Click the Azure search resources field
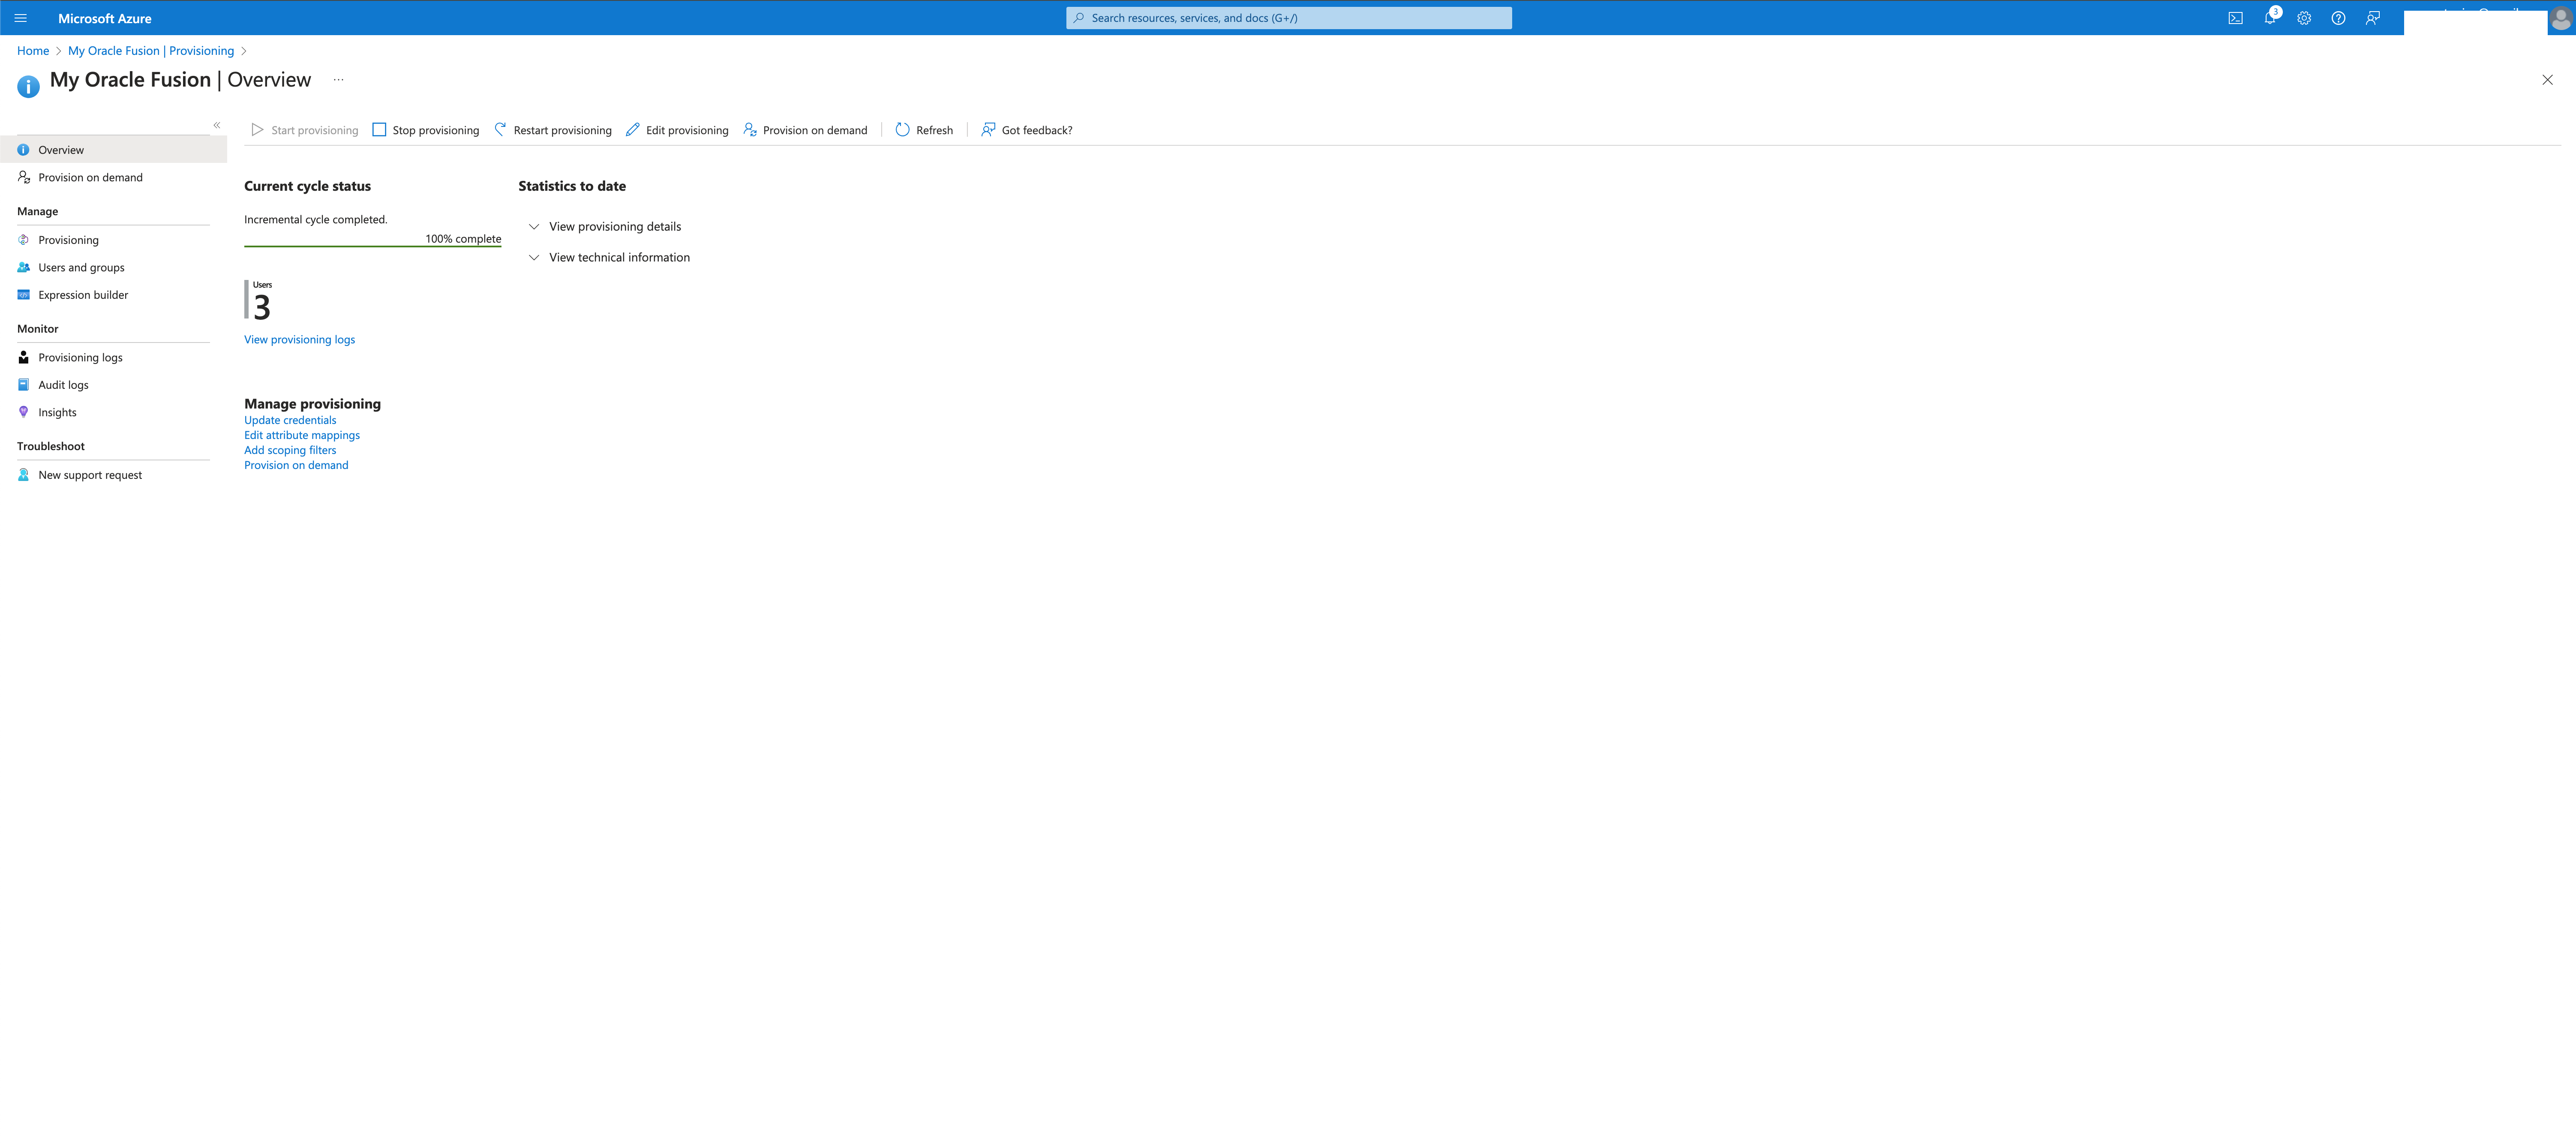Screen dimensions: 2576x1148 coord(1288,18)
